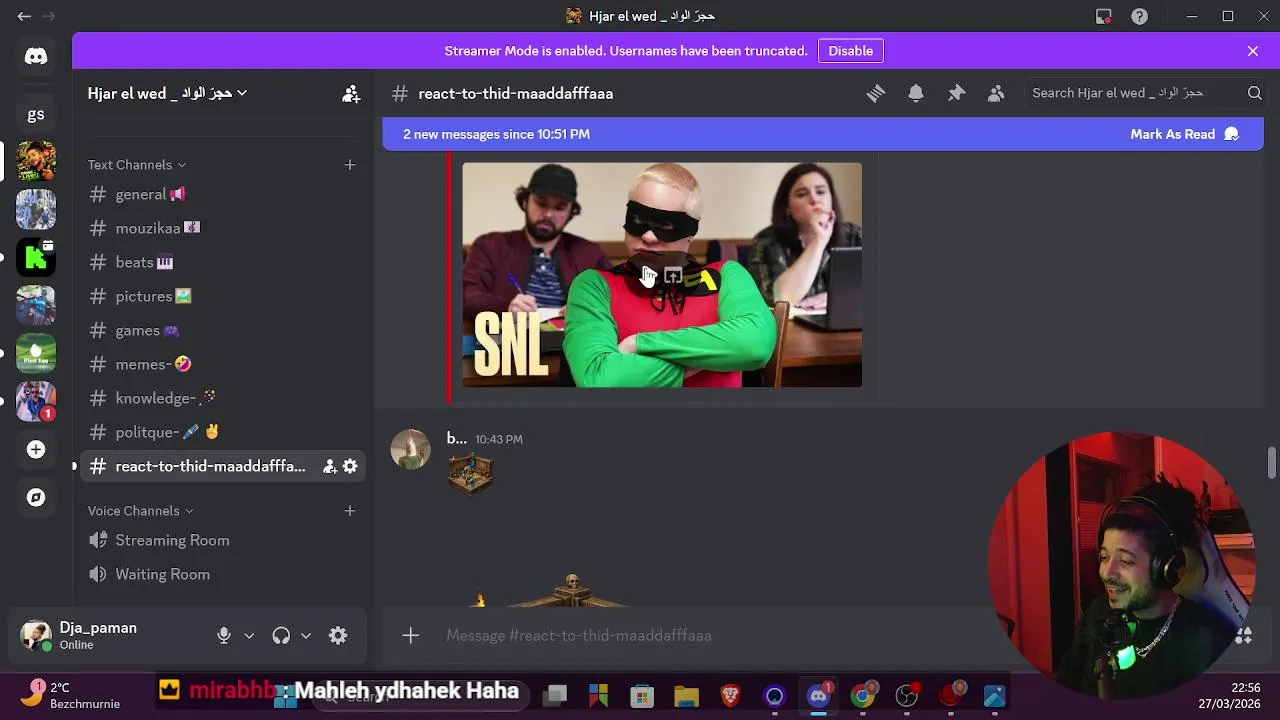The height and width of the screenshot is (720, 1280).
Task: Open the apps icon in message bar
Action: [x=1244, y=636]
